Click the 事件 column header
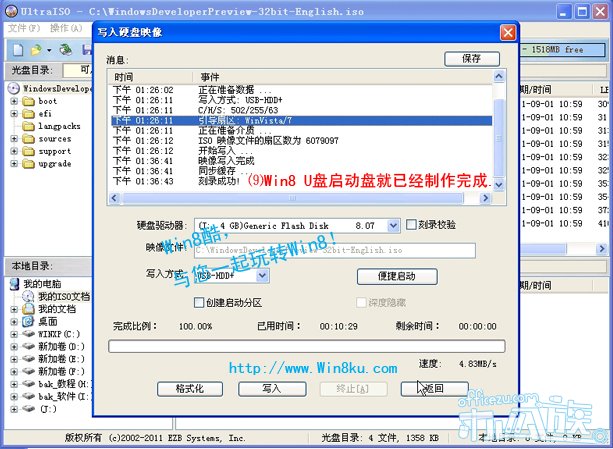The width and height of the screenshot is (613, 449). click(x=342, y=77)
